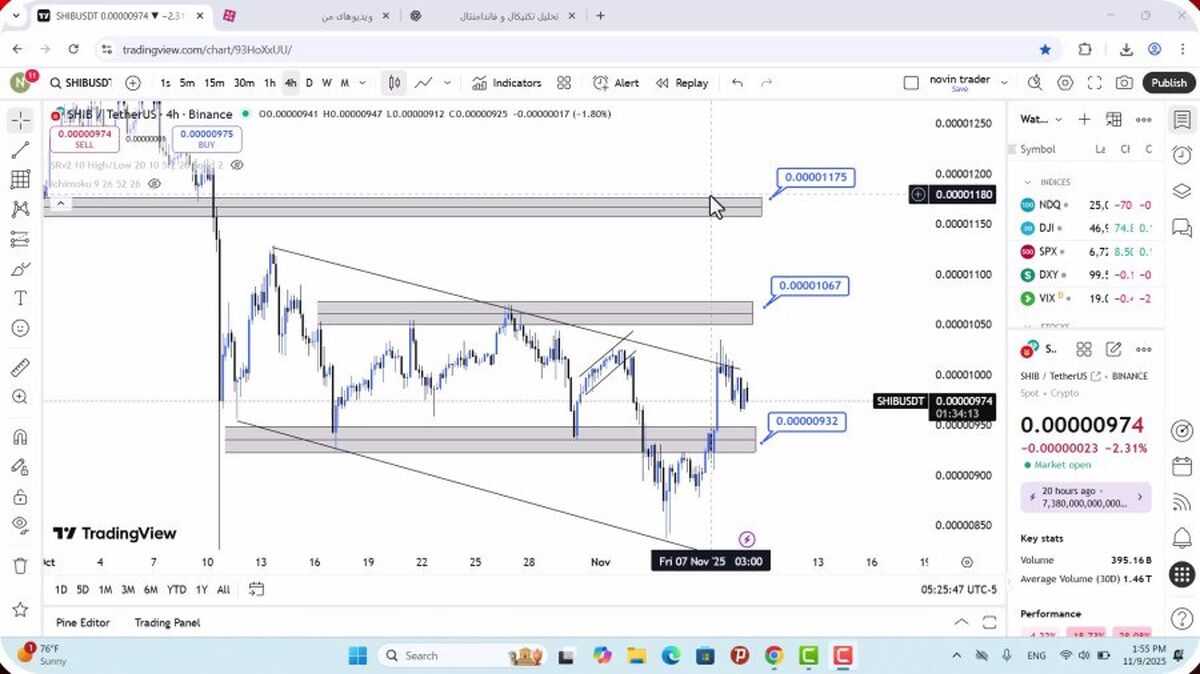The width and height of the screenshot is (1200, 674).
Task: Toggle the layout select checkbox square
Action: [911, 83]
